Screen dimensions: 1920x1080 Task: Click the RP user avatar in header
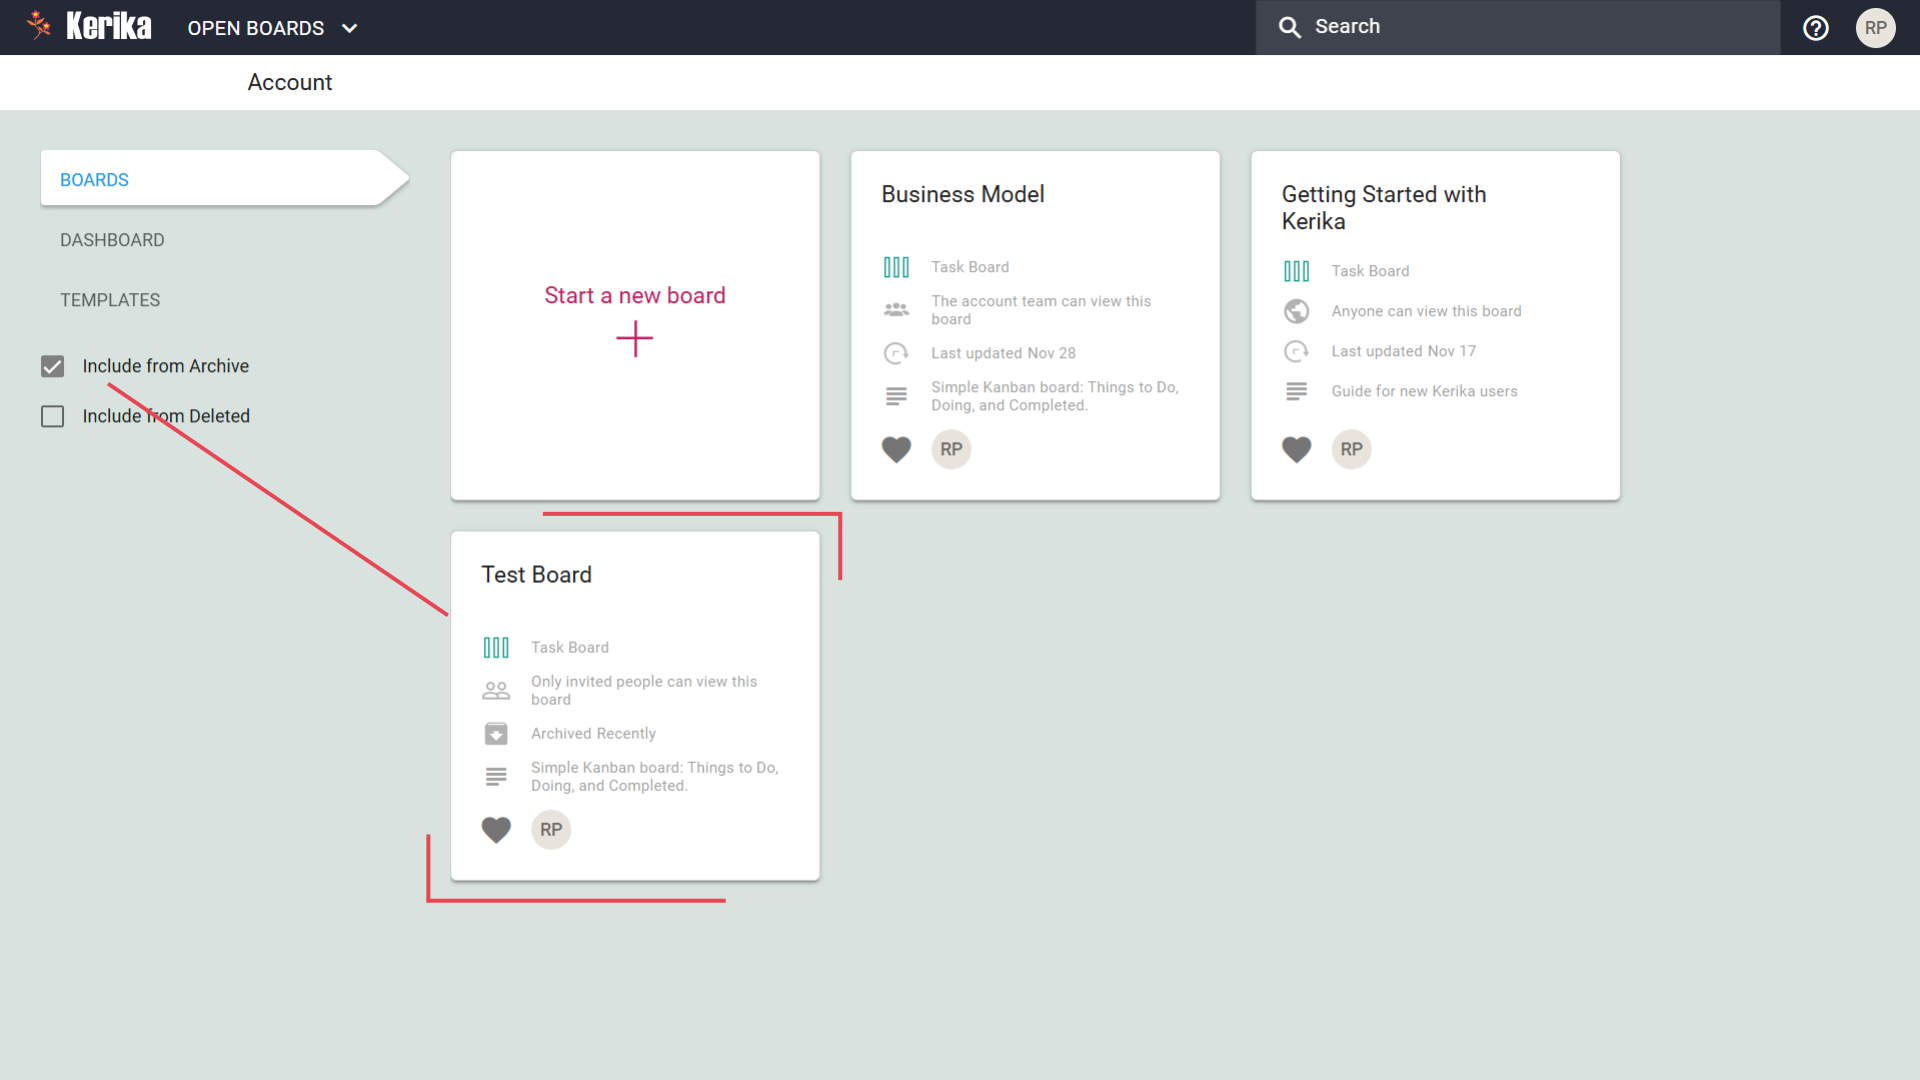[x=1875, y=28]
